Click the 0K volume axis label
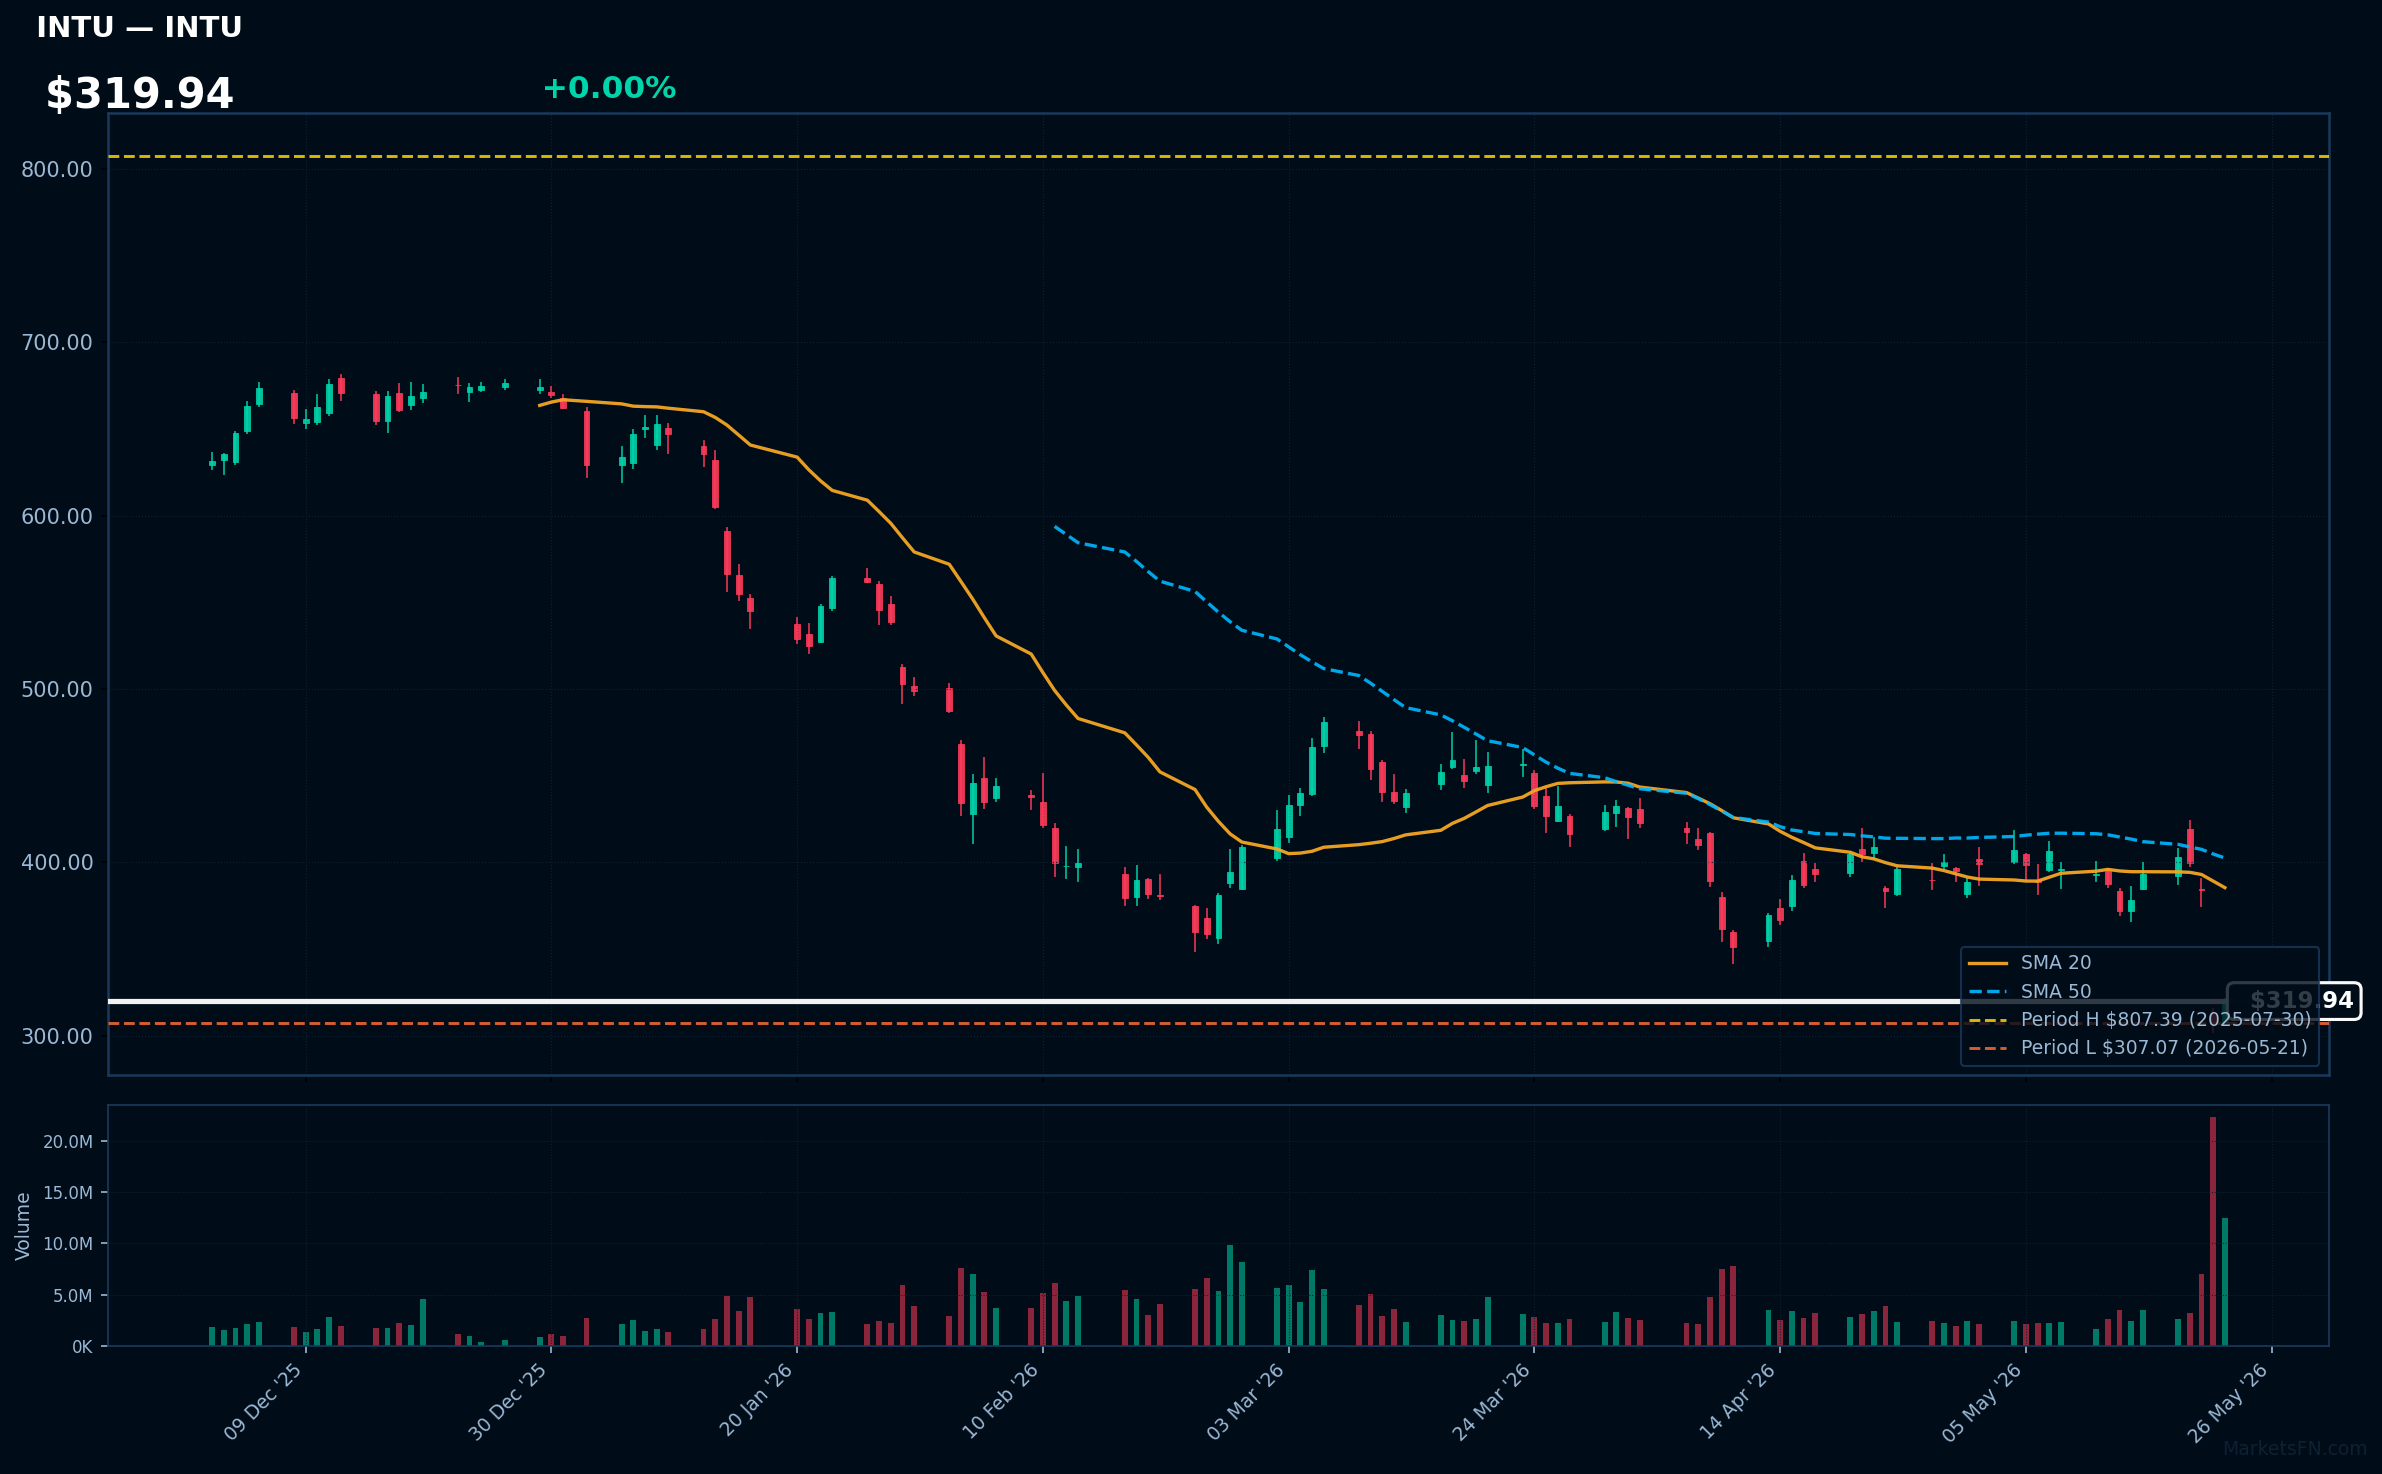Image resolution: width=2382 pixels, height=1474 pixels. pos(82,1347)
